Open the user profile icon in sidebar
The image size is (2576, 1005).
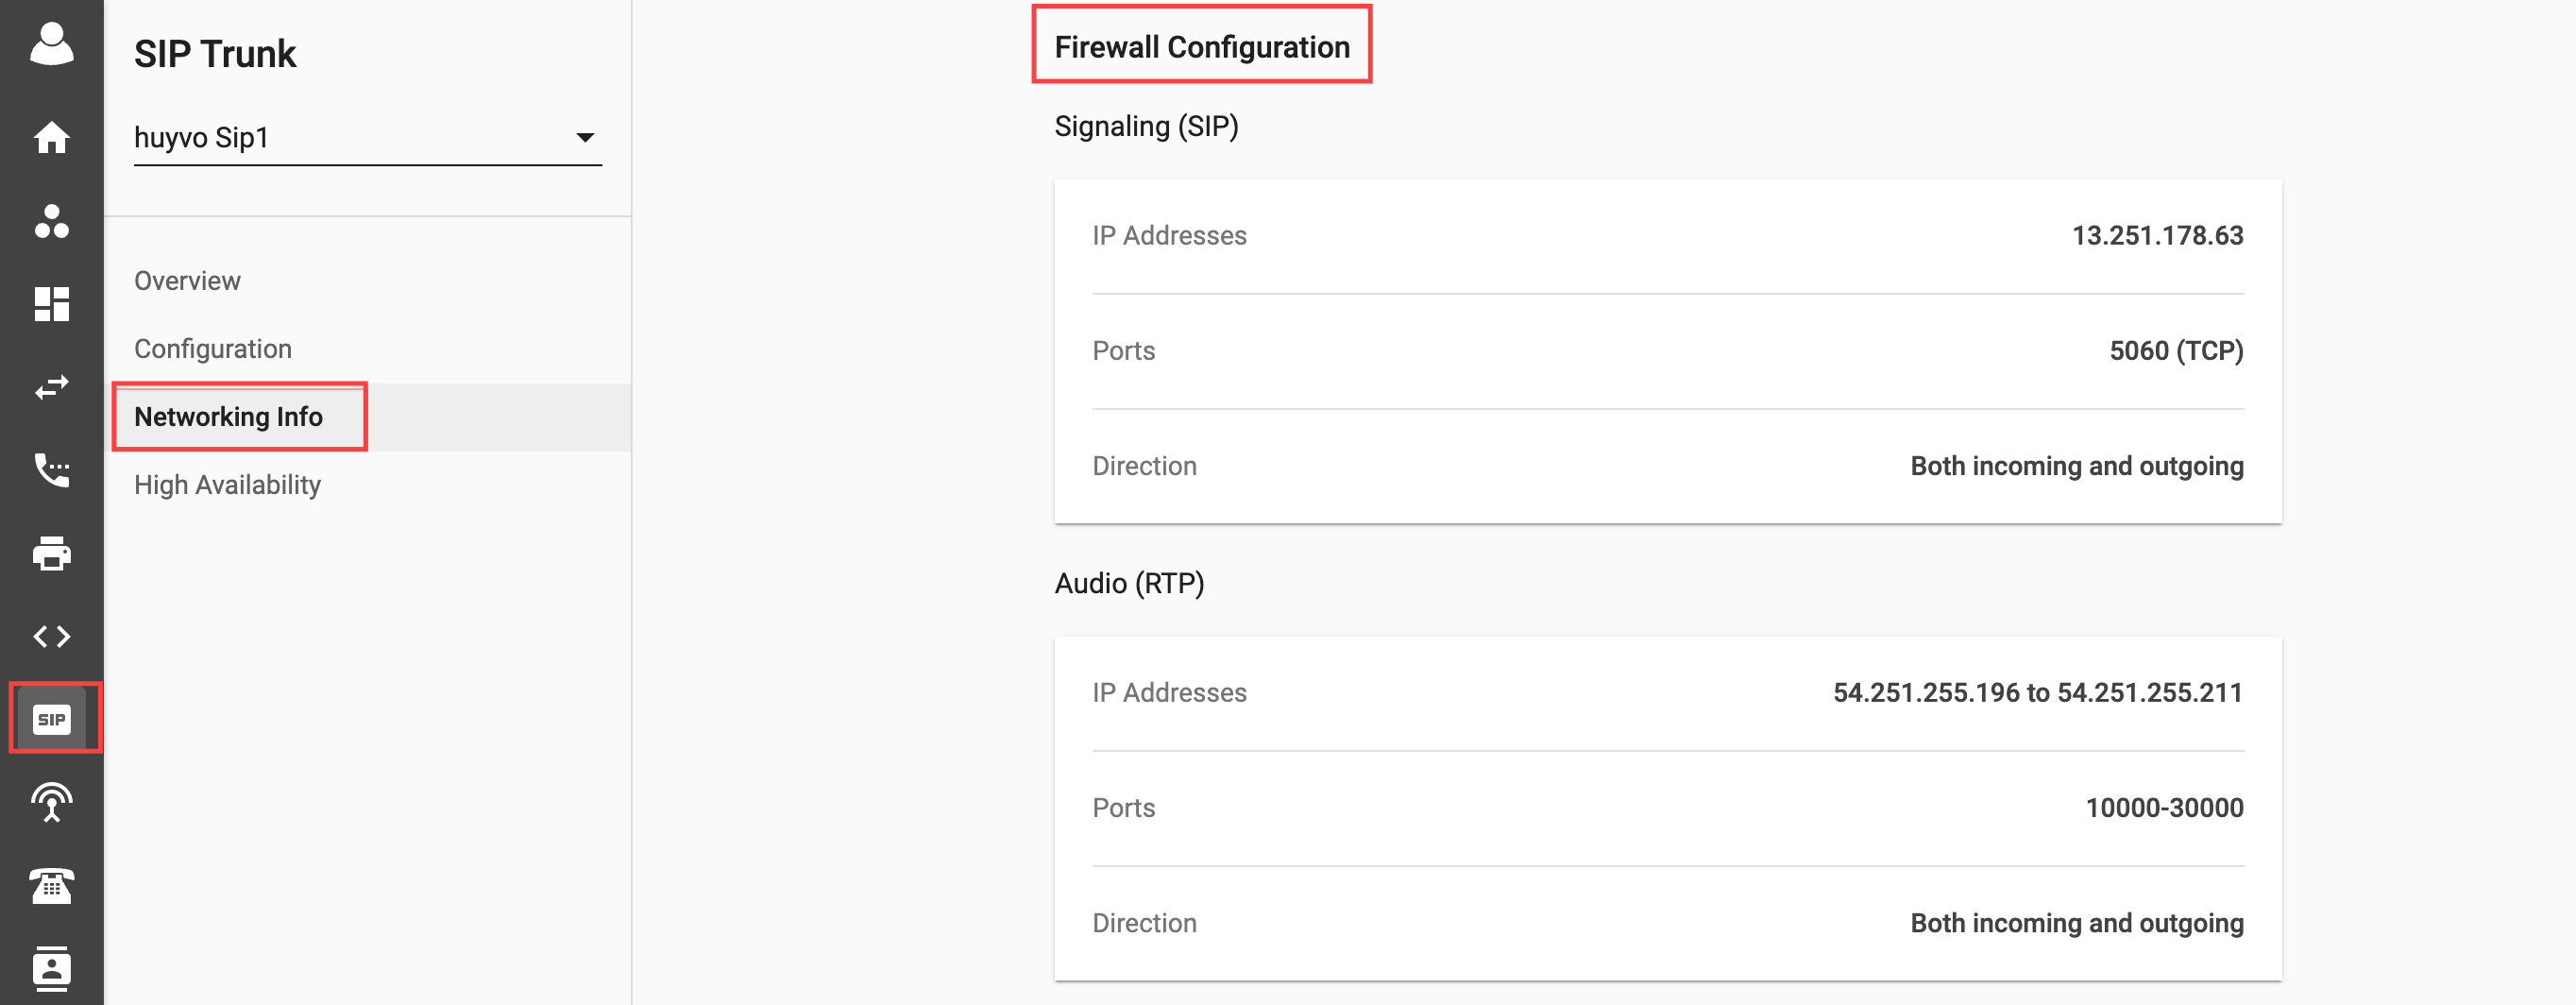(x=52, y=44)
